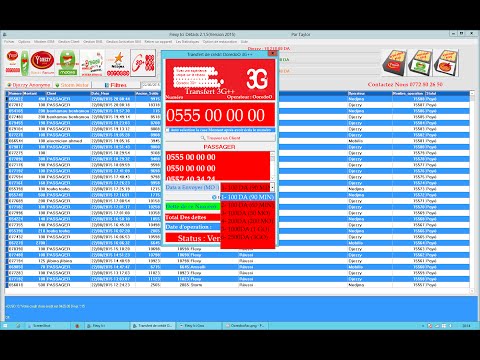Viewport: 480px width, 360px height.
Task: Choose the 1- 100 DA (90 MIN) option
Action: tap(247, 197)
